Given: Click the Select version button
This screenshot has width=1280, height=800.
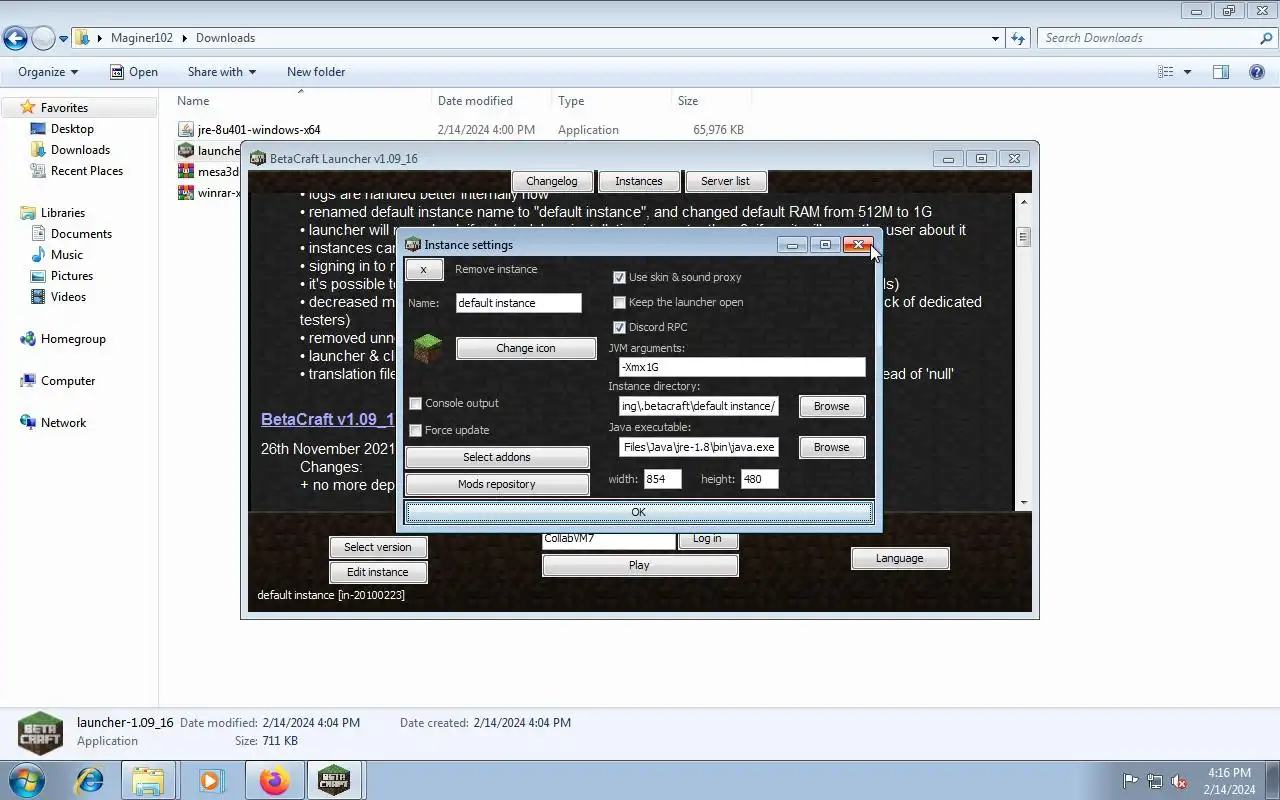Looking at the screenshot, I should pos(378,547).
